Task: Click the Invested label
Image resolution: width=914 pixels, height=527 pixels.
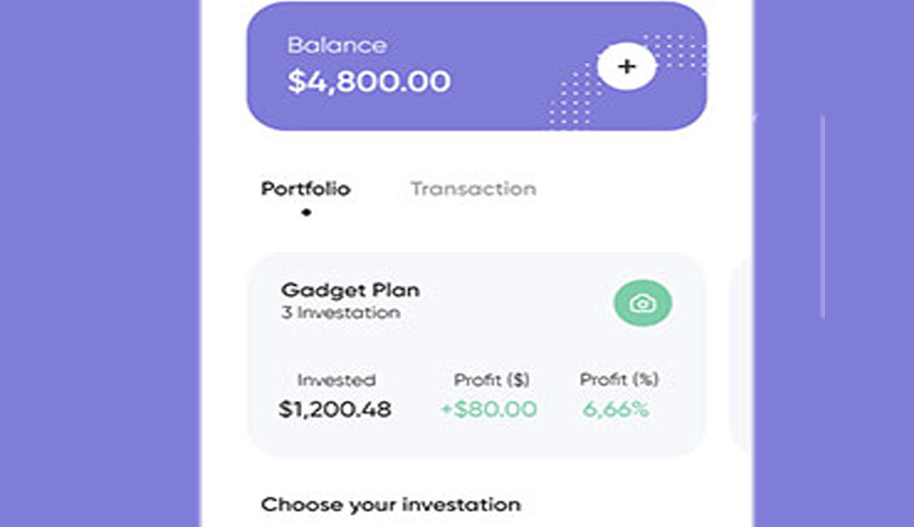Action: [336, 380]
